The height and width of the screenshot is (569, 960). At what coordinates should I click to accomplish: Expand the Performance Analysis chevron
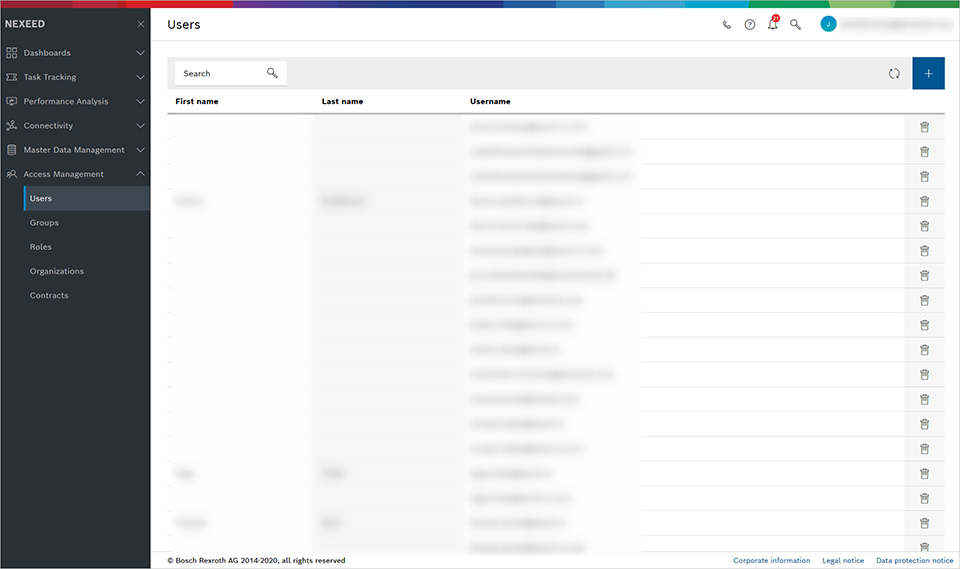point(140,101)
